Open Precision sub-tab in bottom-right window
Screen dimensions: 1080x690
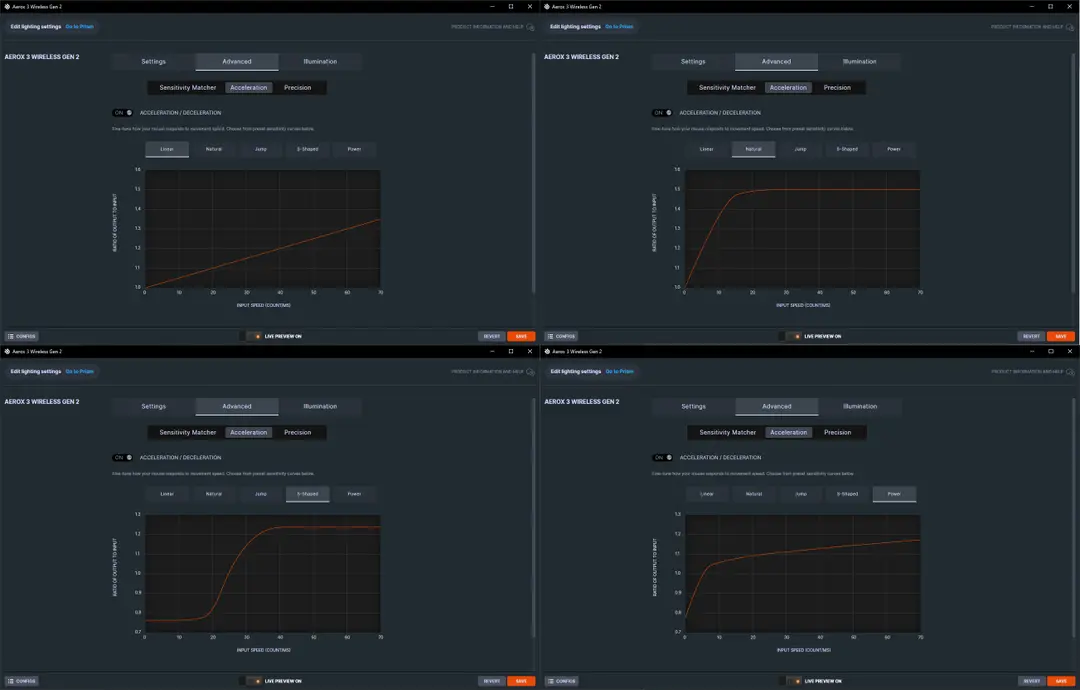click(x=838, y=433)
